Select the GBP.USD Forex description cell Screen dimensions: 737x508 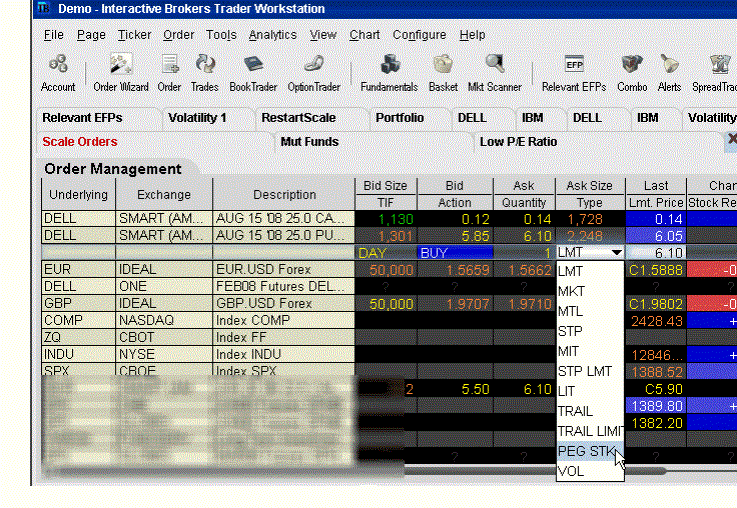pyautogui.click(x=283, y=304)
